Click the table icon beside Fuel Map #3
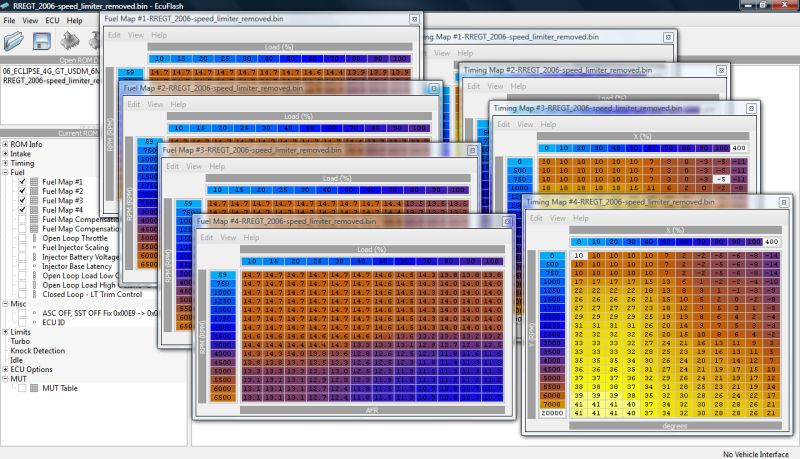Viewport: 800px width, 459px height. click(35, 201)
